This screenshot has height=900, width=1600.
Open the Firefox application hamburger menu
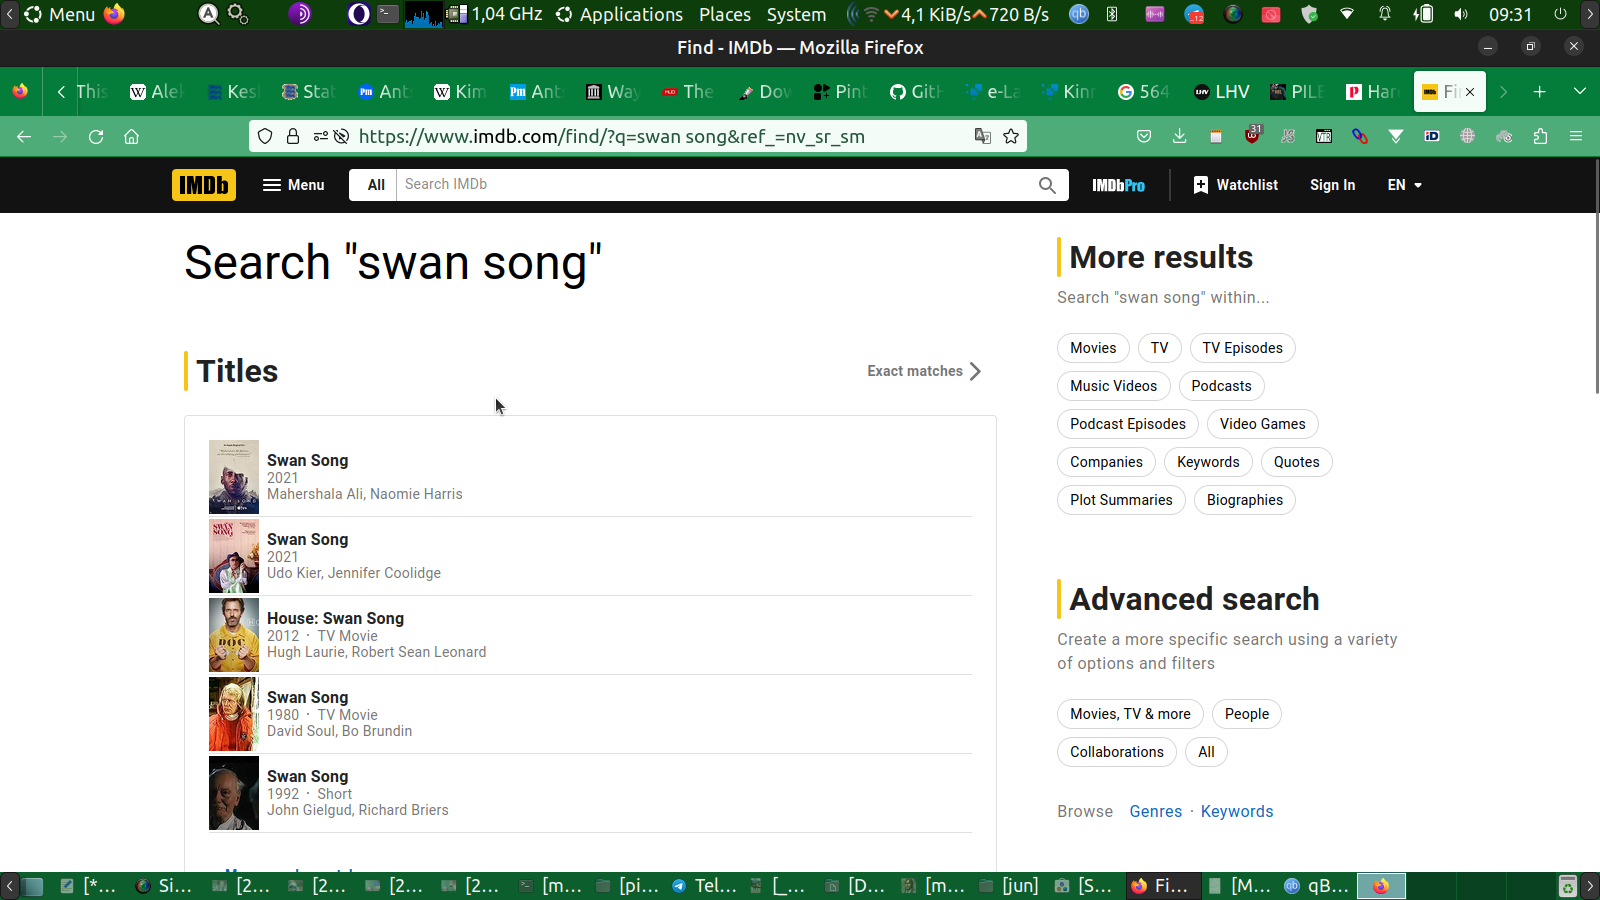[x=1576, y=136]
